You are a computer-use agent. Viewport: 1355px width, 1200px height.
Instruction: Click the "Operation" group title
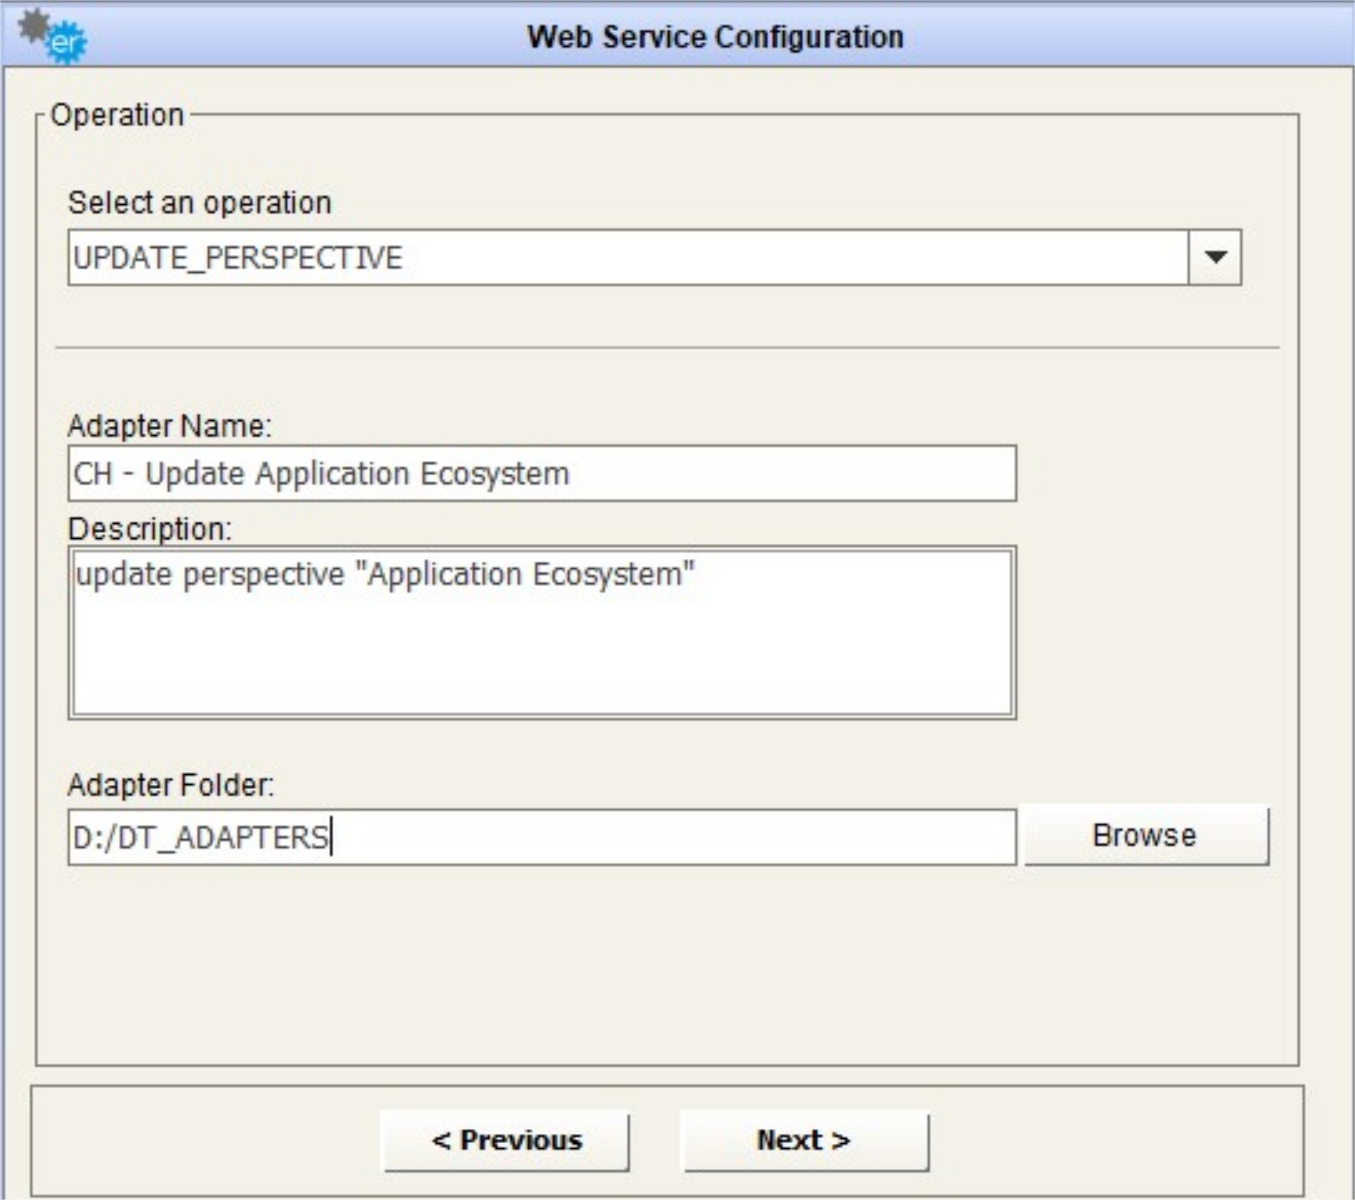click(117, 115)
